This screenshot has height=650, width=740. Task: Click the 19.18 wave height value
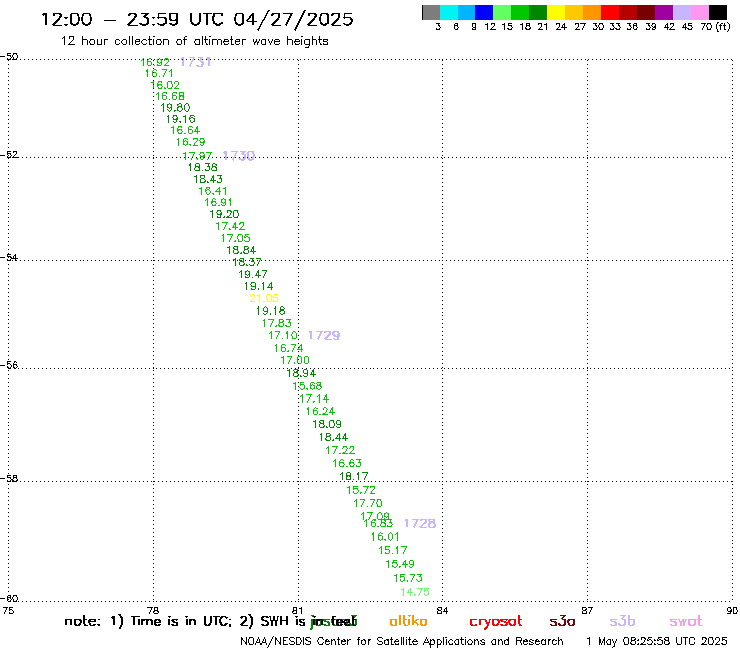pyautogui.click(x=271, y=311)
